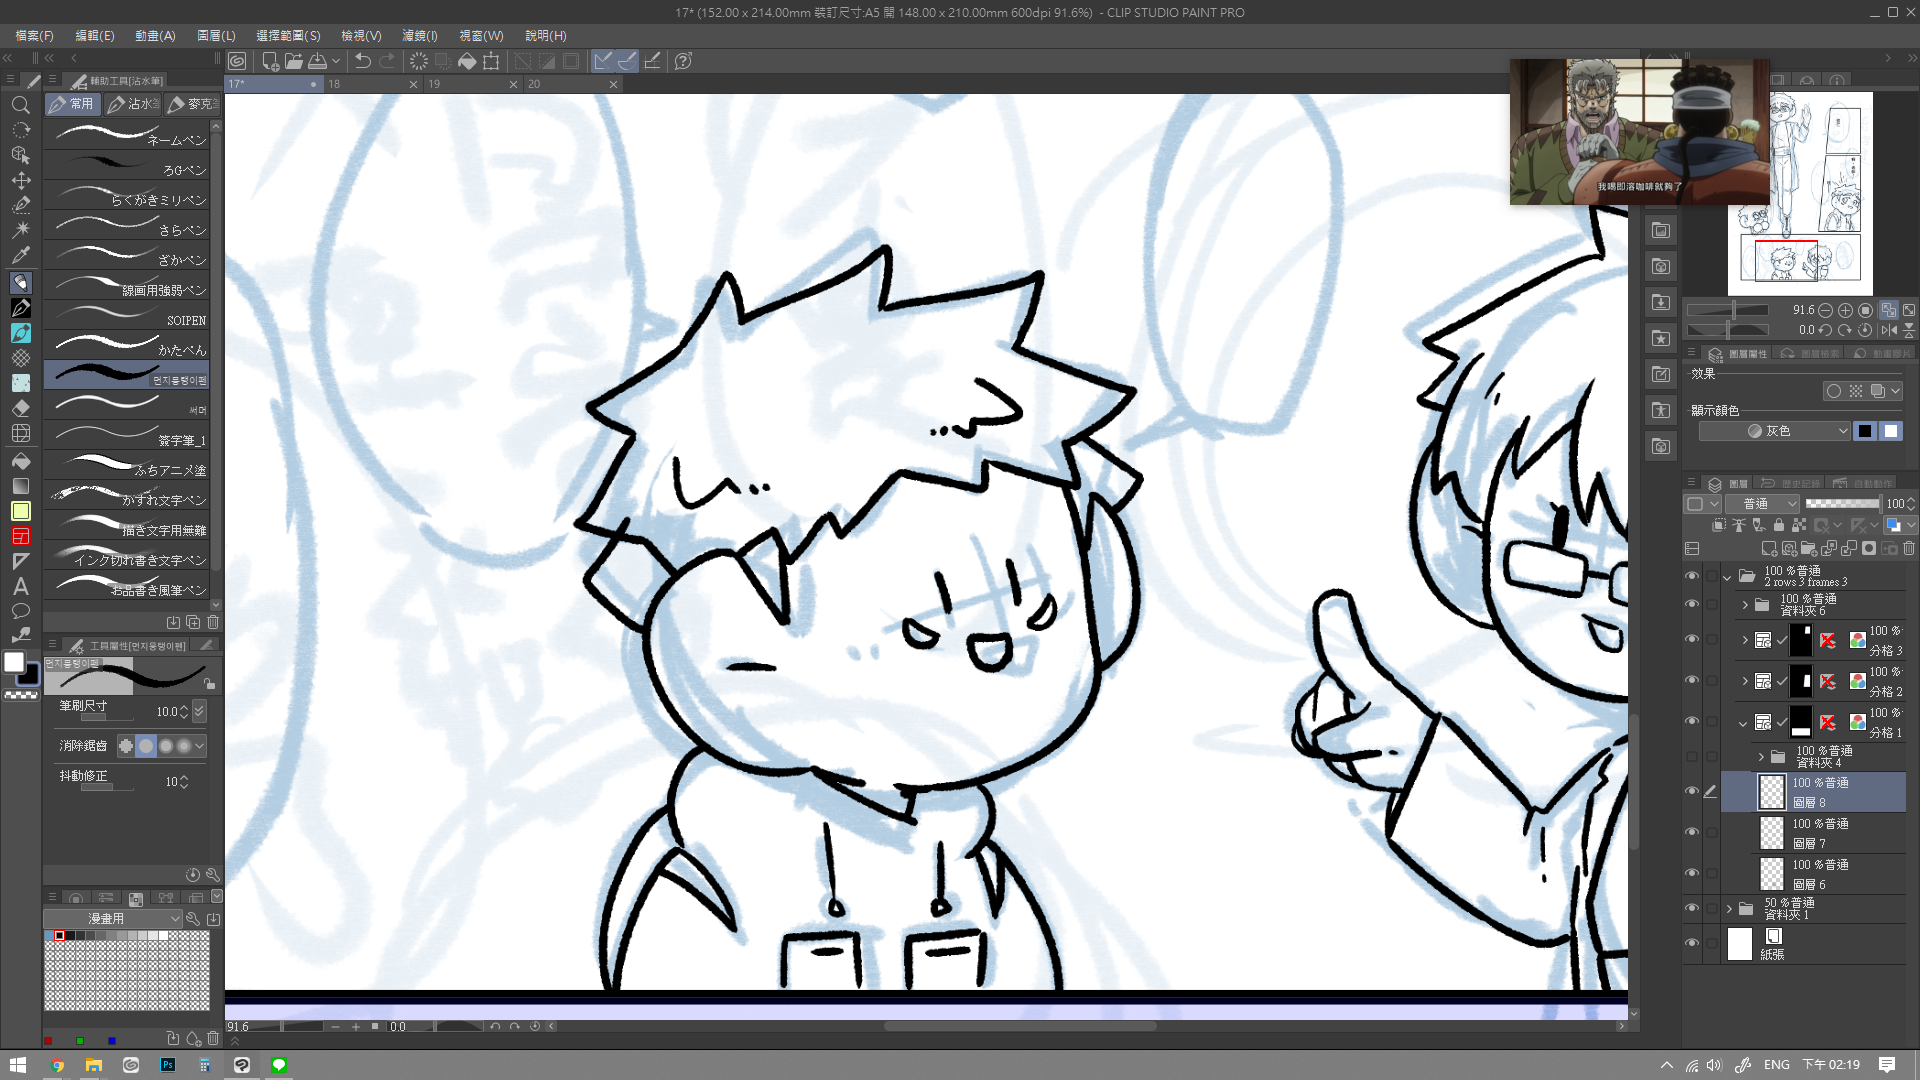Select the Selection pen tool
This screenshot has height=1080, width=1920.
click(x=20, y=204)
